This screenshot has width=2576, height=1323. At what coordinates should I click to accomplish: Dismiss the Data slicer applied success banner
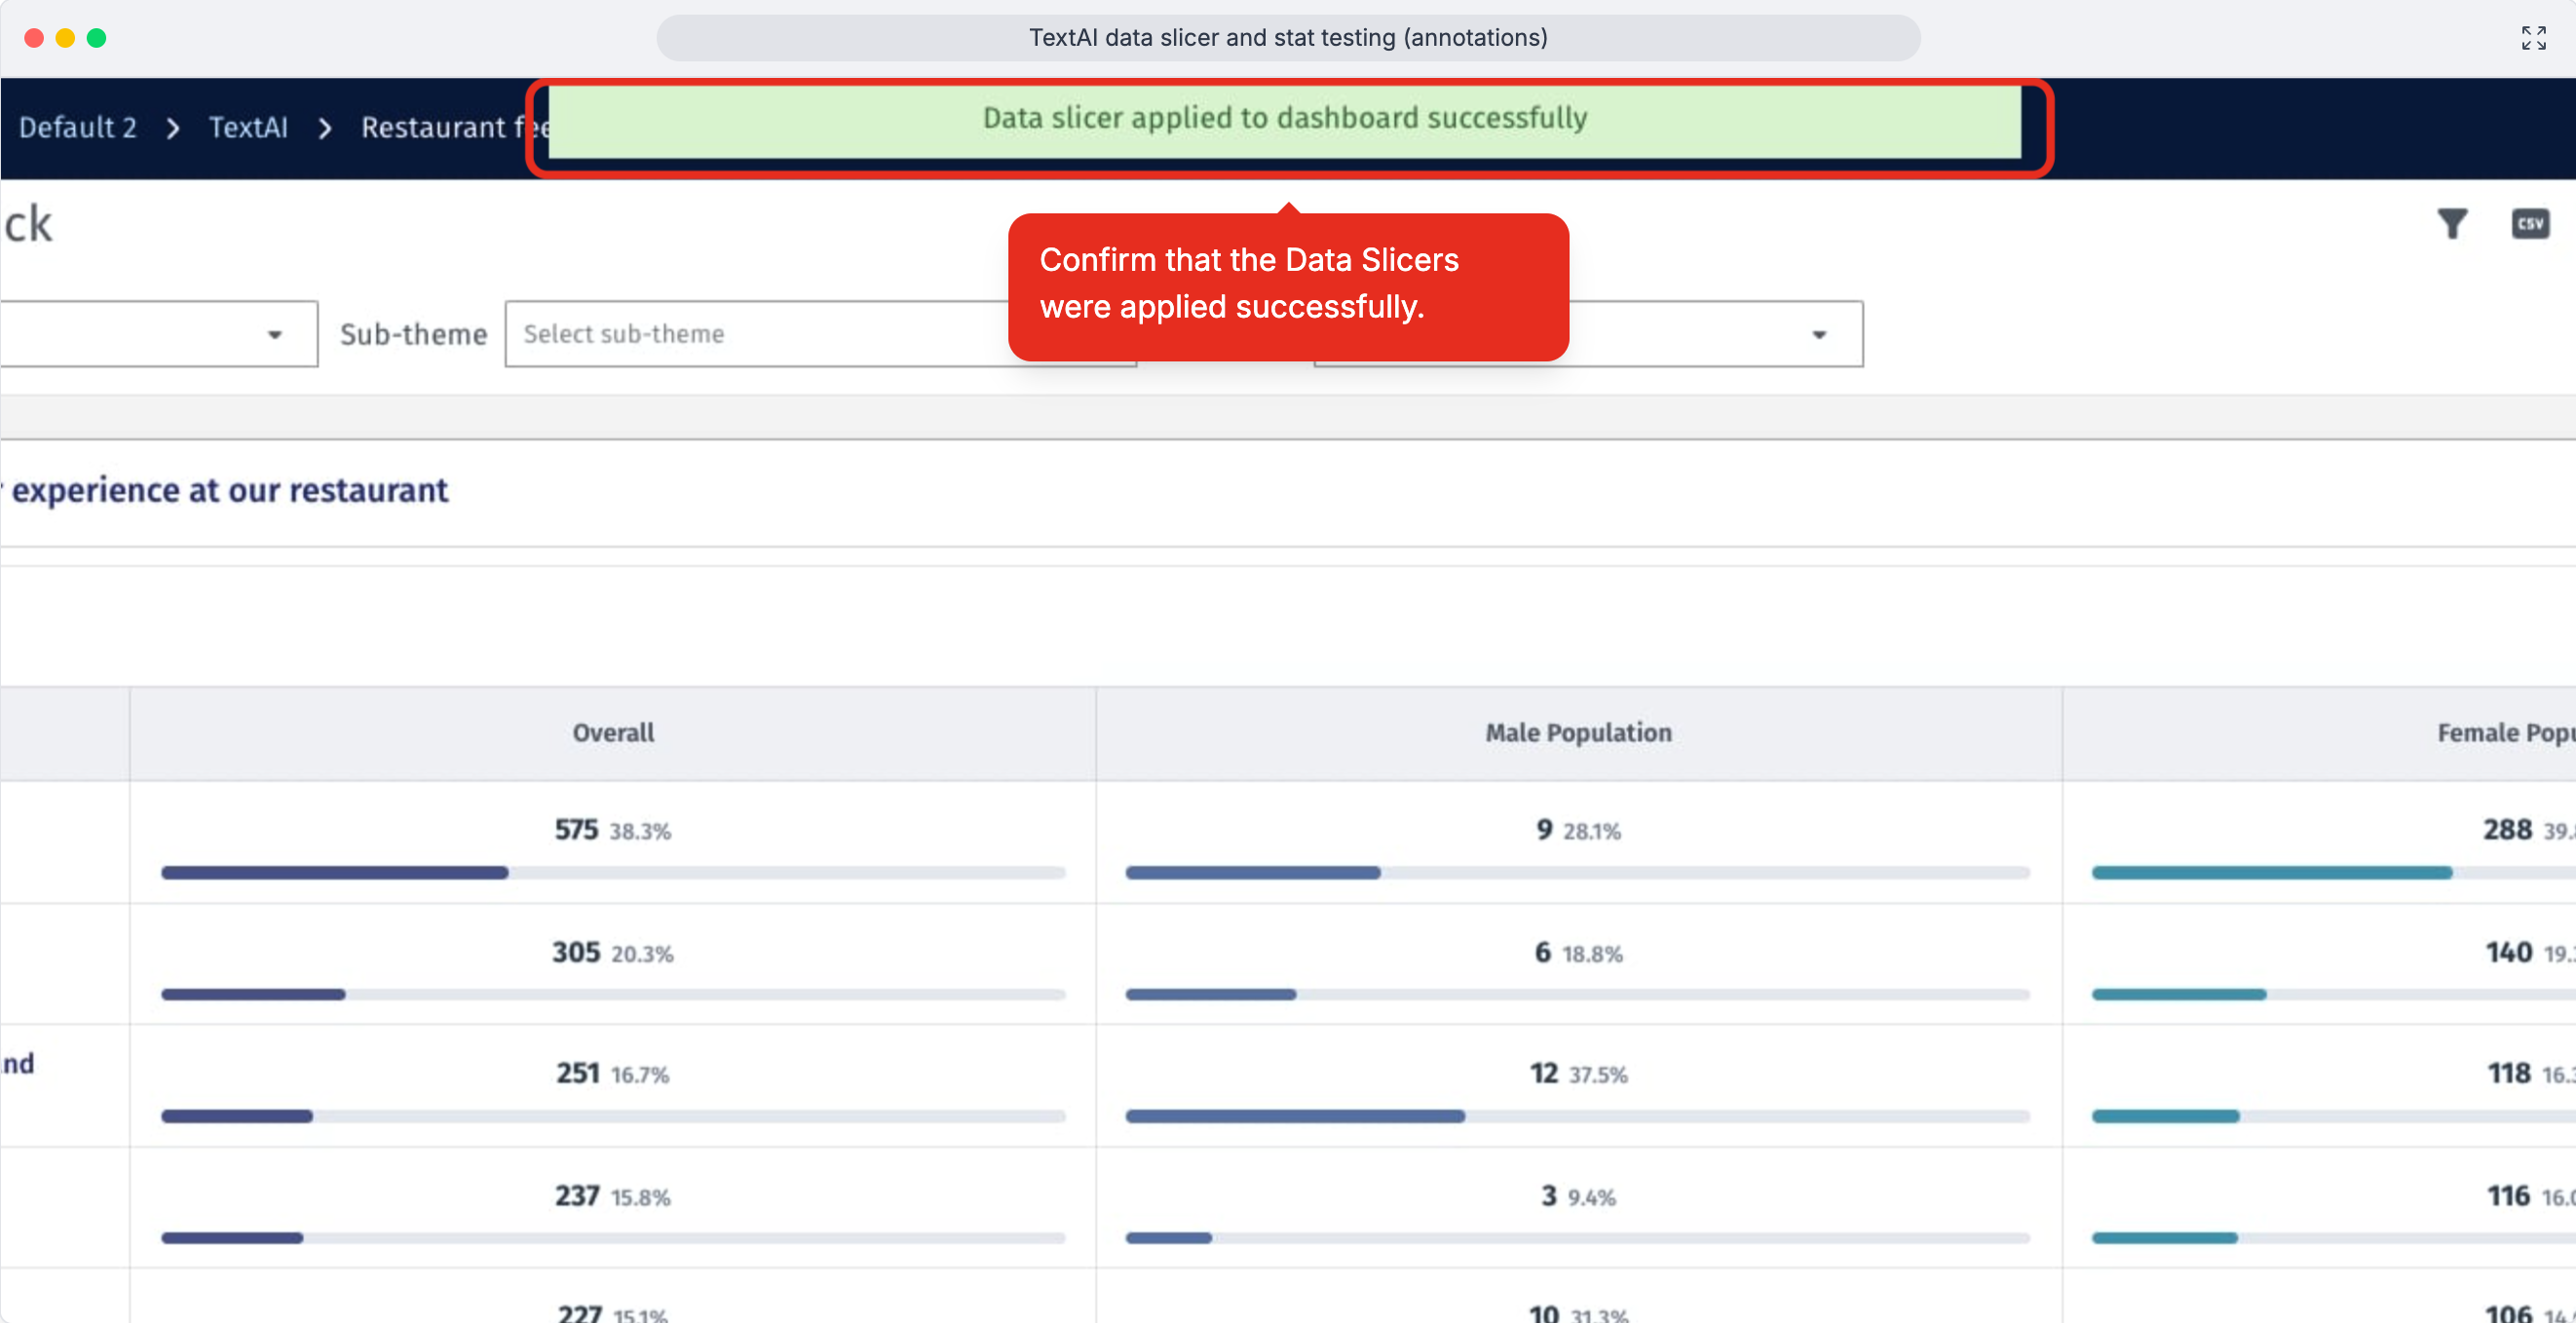1284,120
